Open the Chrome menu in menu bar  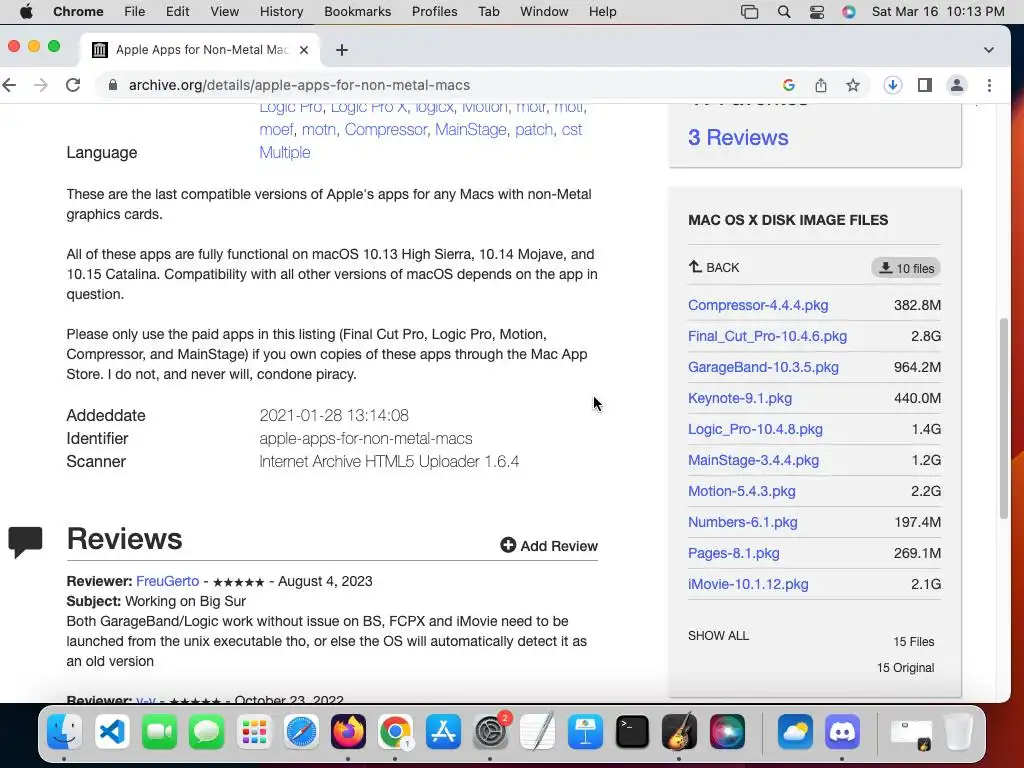[x=78, y=12]
